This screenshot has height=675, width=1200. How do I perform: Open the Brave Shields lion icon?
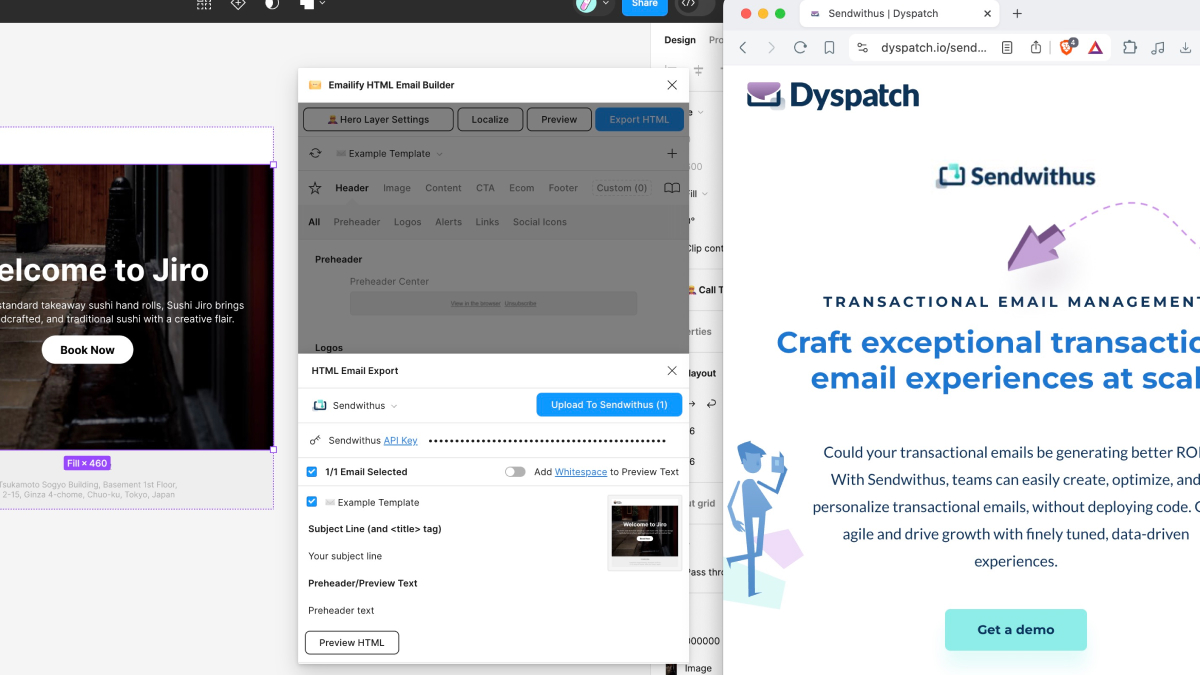point(1067,46)
